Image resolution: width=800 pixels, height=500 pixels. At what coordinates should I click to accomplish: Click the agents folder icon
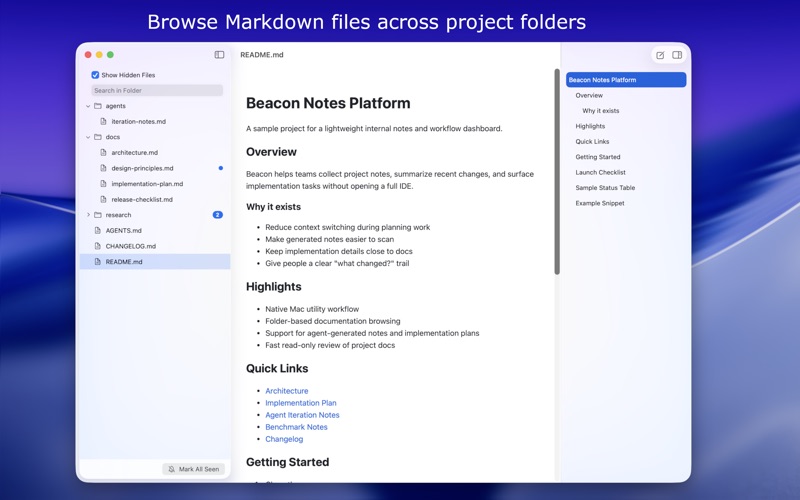click(x=98, y=106)
